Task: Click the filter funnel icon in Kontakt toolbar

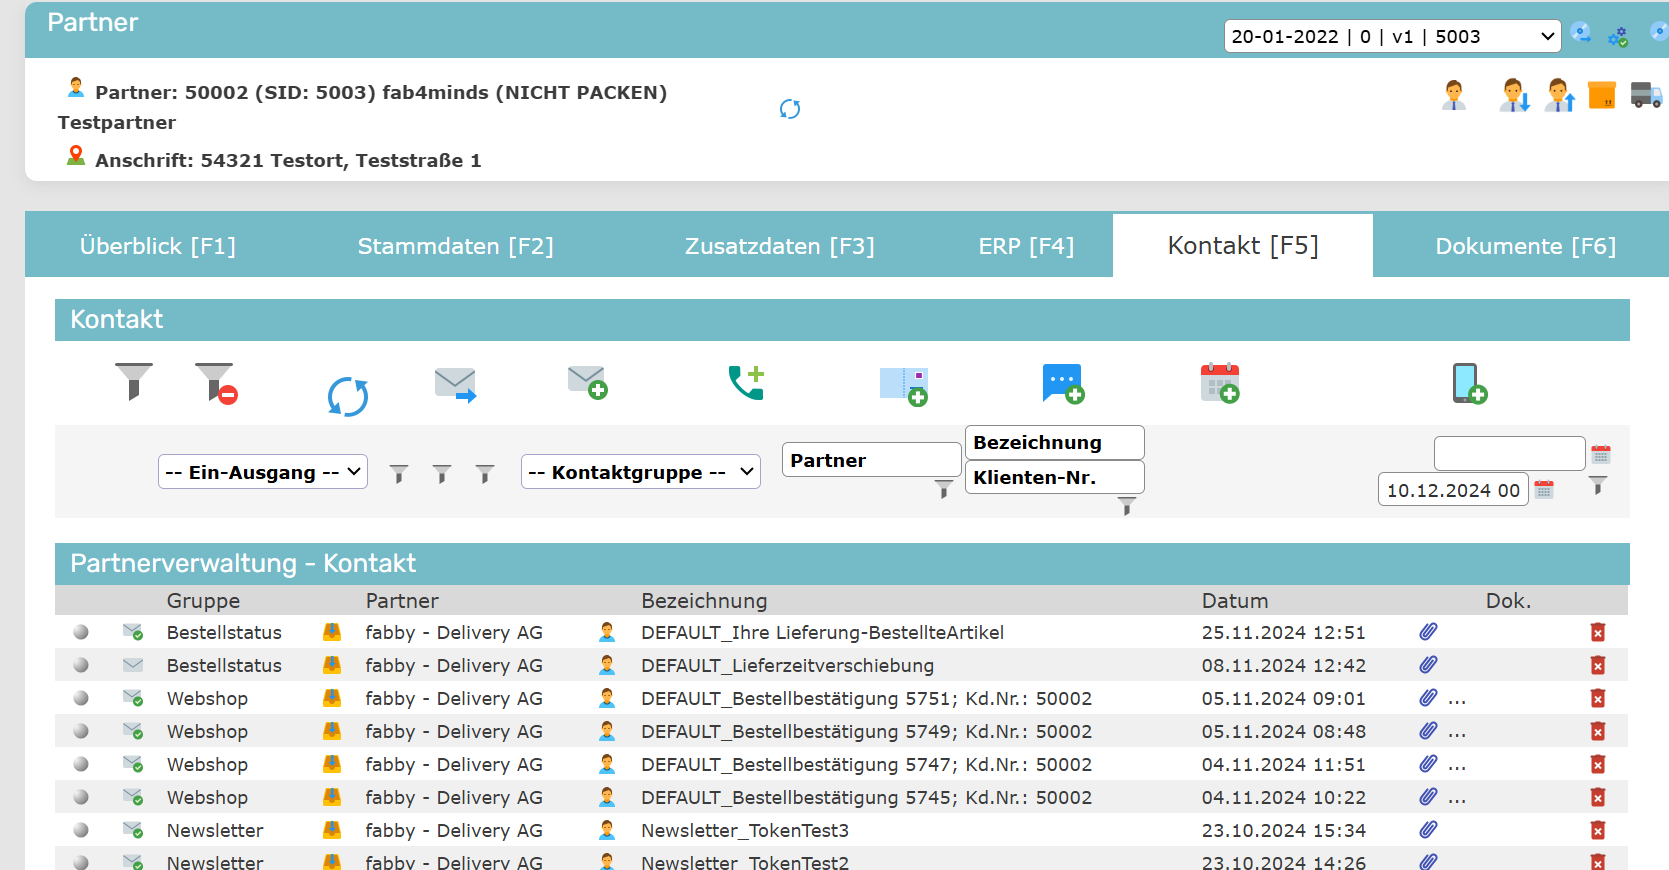Action: click(x=133, y=381)
